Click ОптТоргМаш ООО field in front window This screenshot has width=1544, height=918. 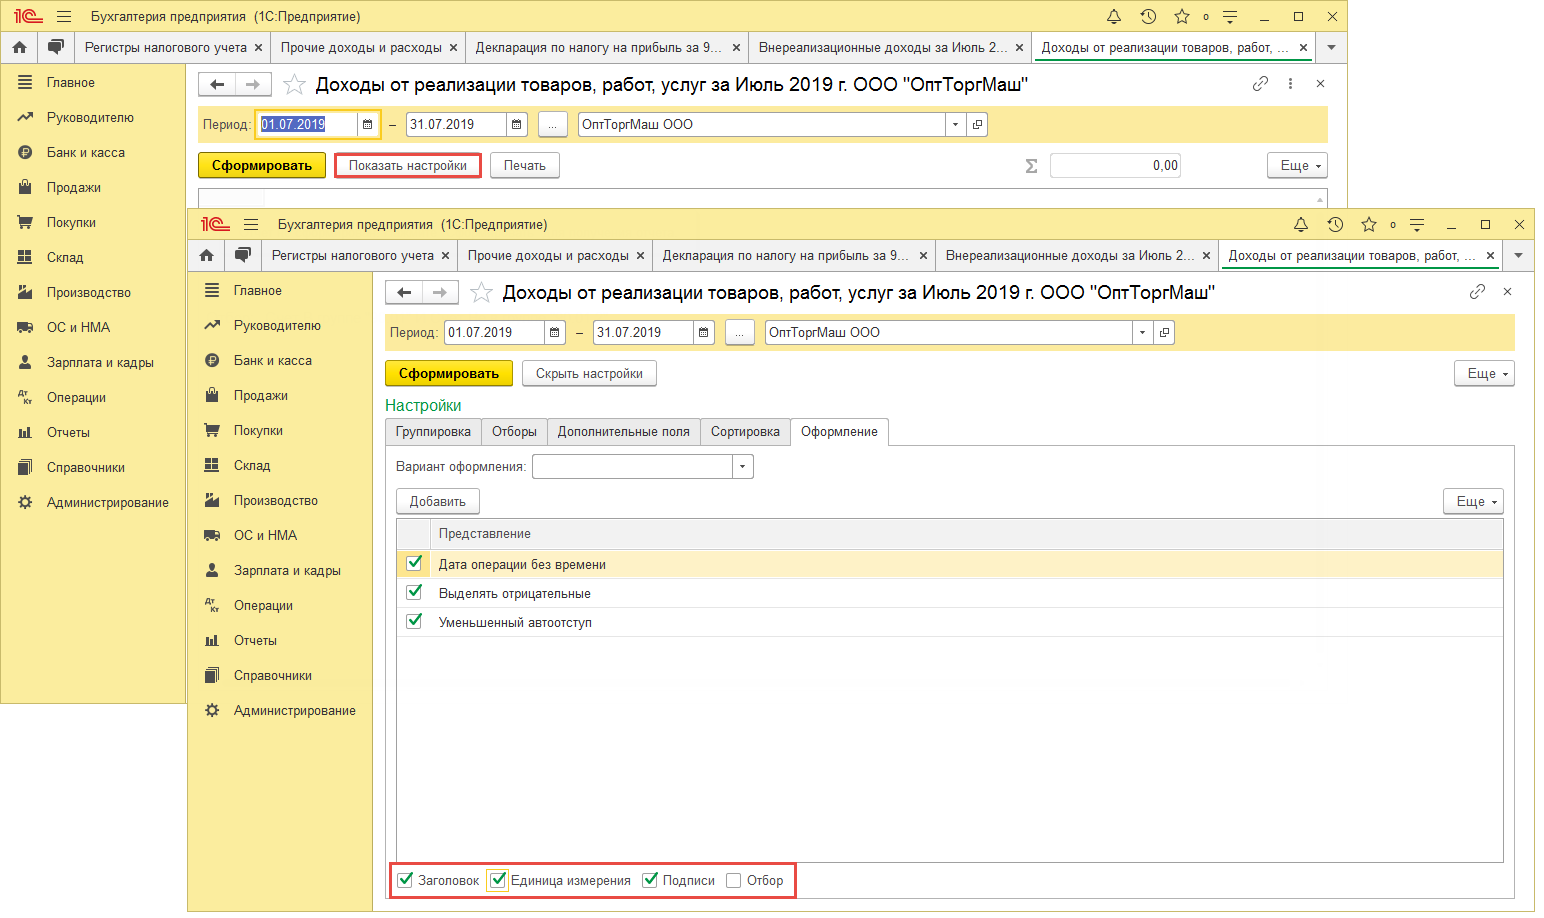point(949,333)
